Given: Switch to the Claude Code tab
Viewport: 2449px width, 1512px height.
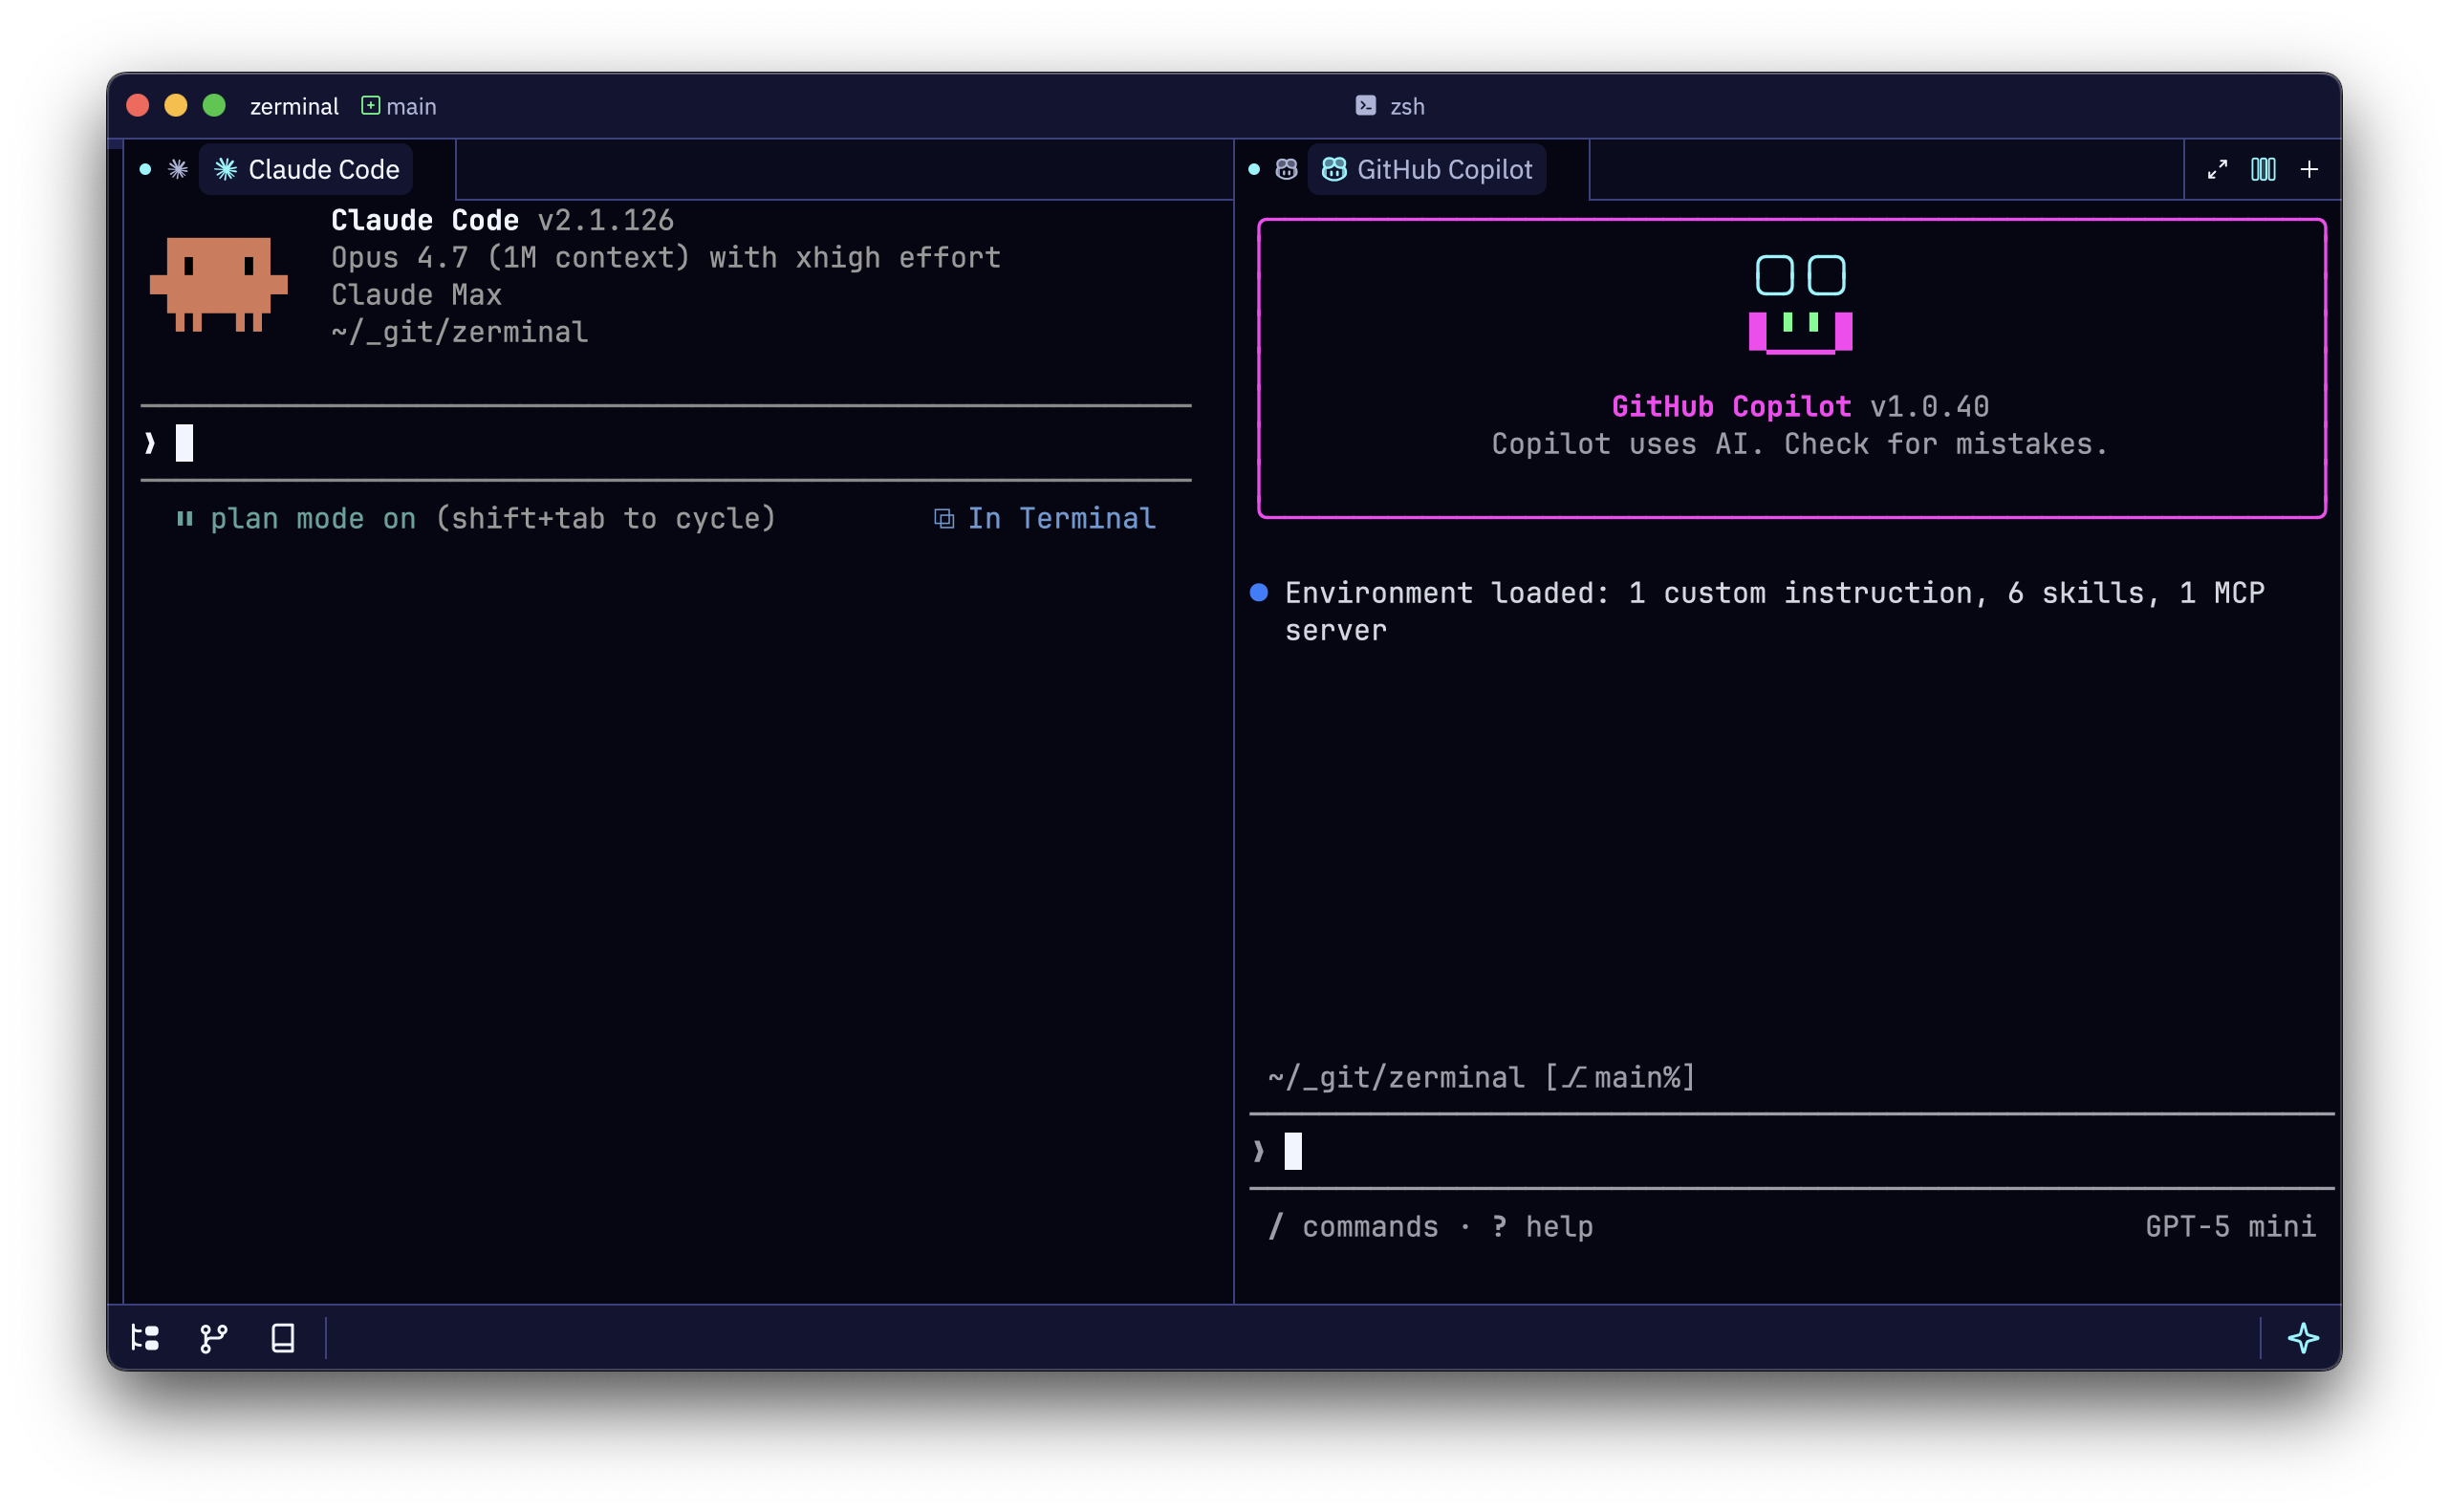Looking at the screenshot, I should point(306,169).
